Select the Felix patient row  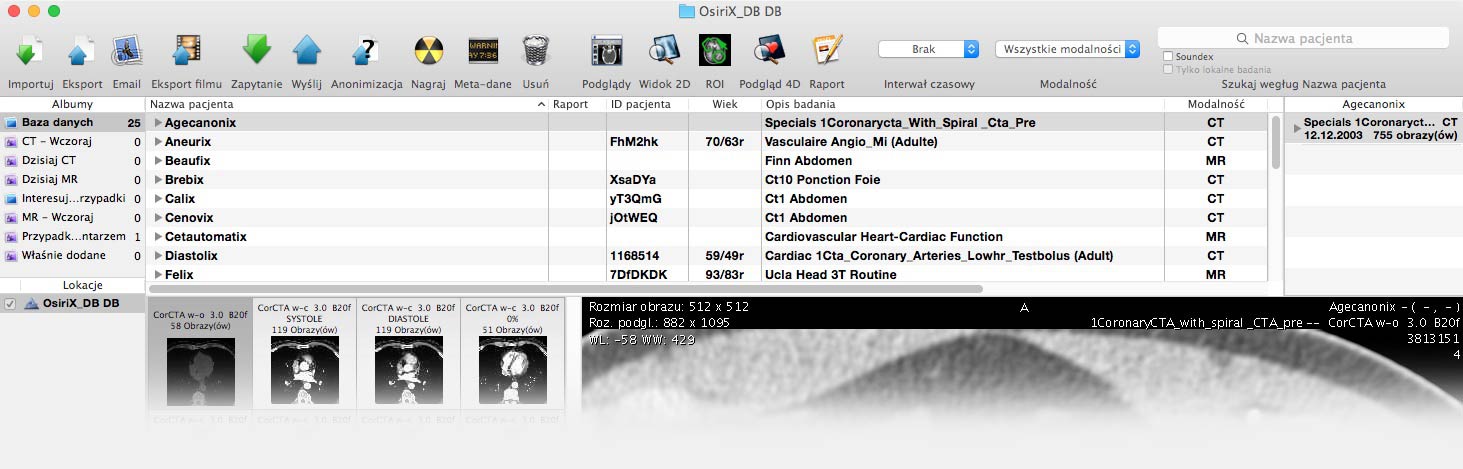tap(707, 274)
